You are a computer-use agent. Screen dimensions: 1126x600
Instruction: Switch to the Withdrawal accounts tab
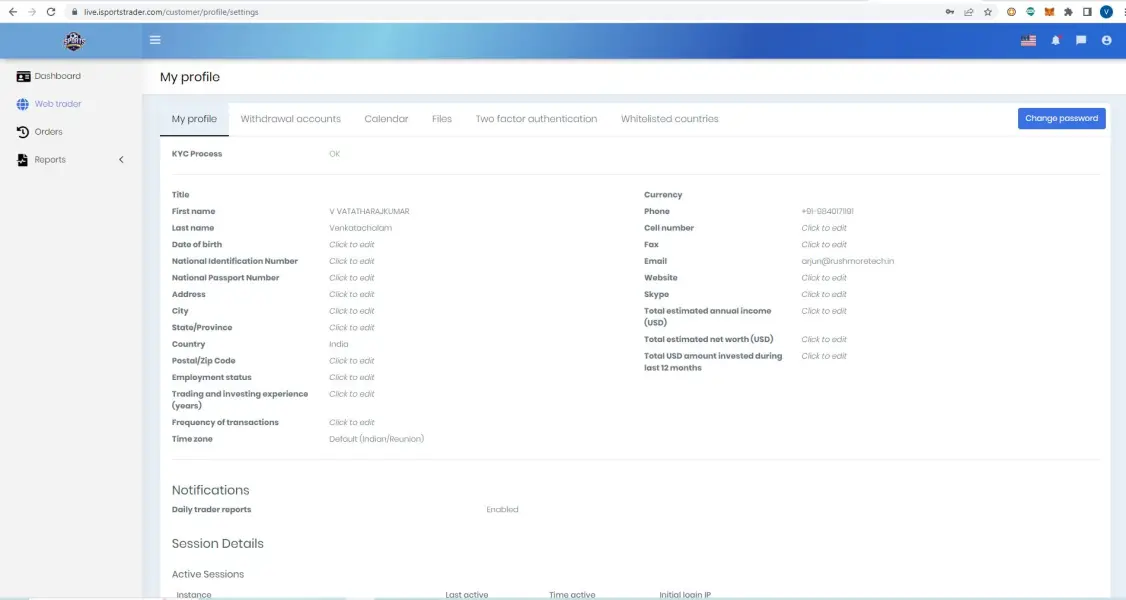(290, 119)
